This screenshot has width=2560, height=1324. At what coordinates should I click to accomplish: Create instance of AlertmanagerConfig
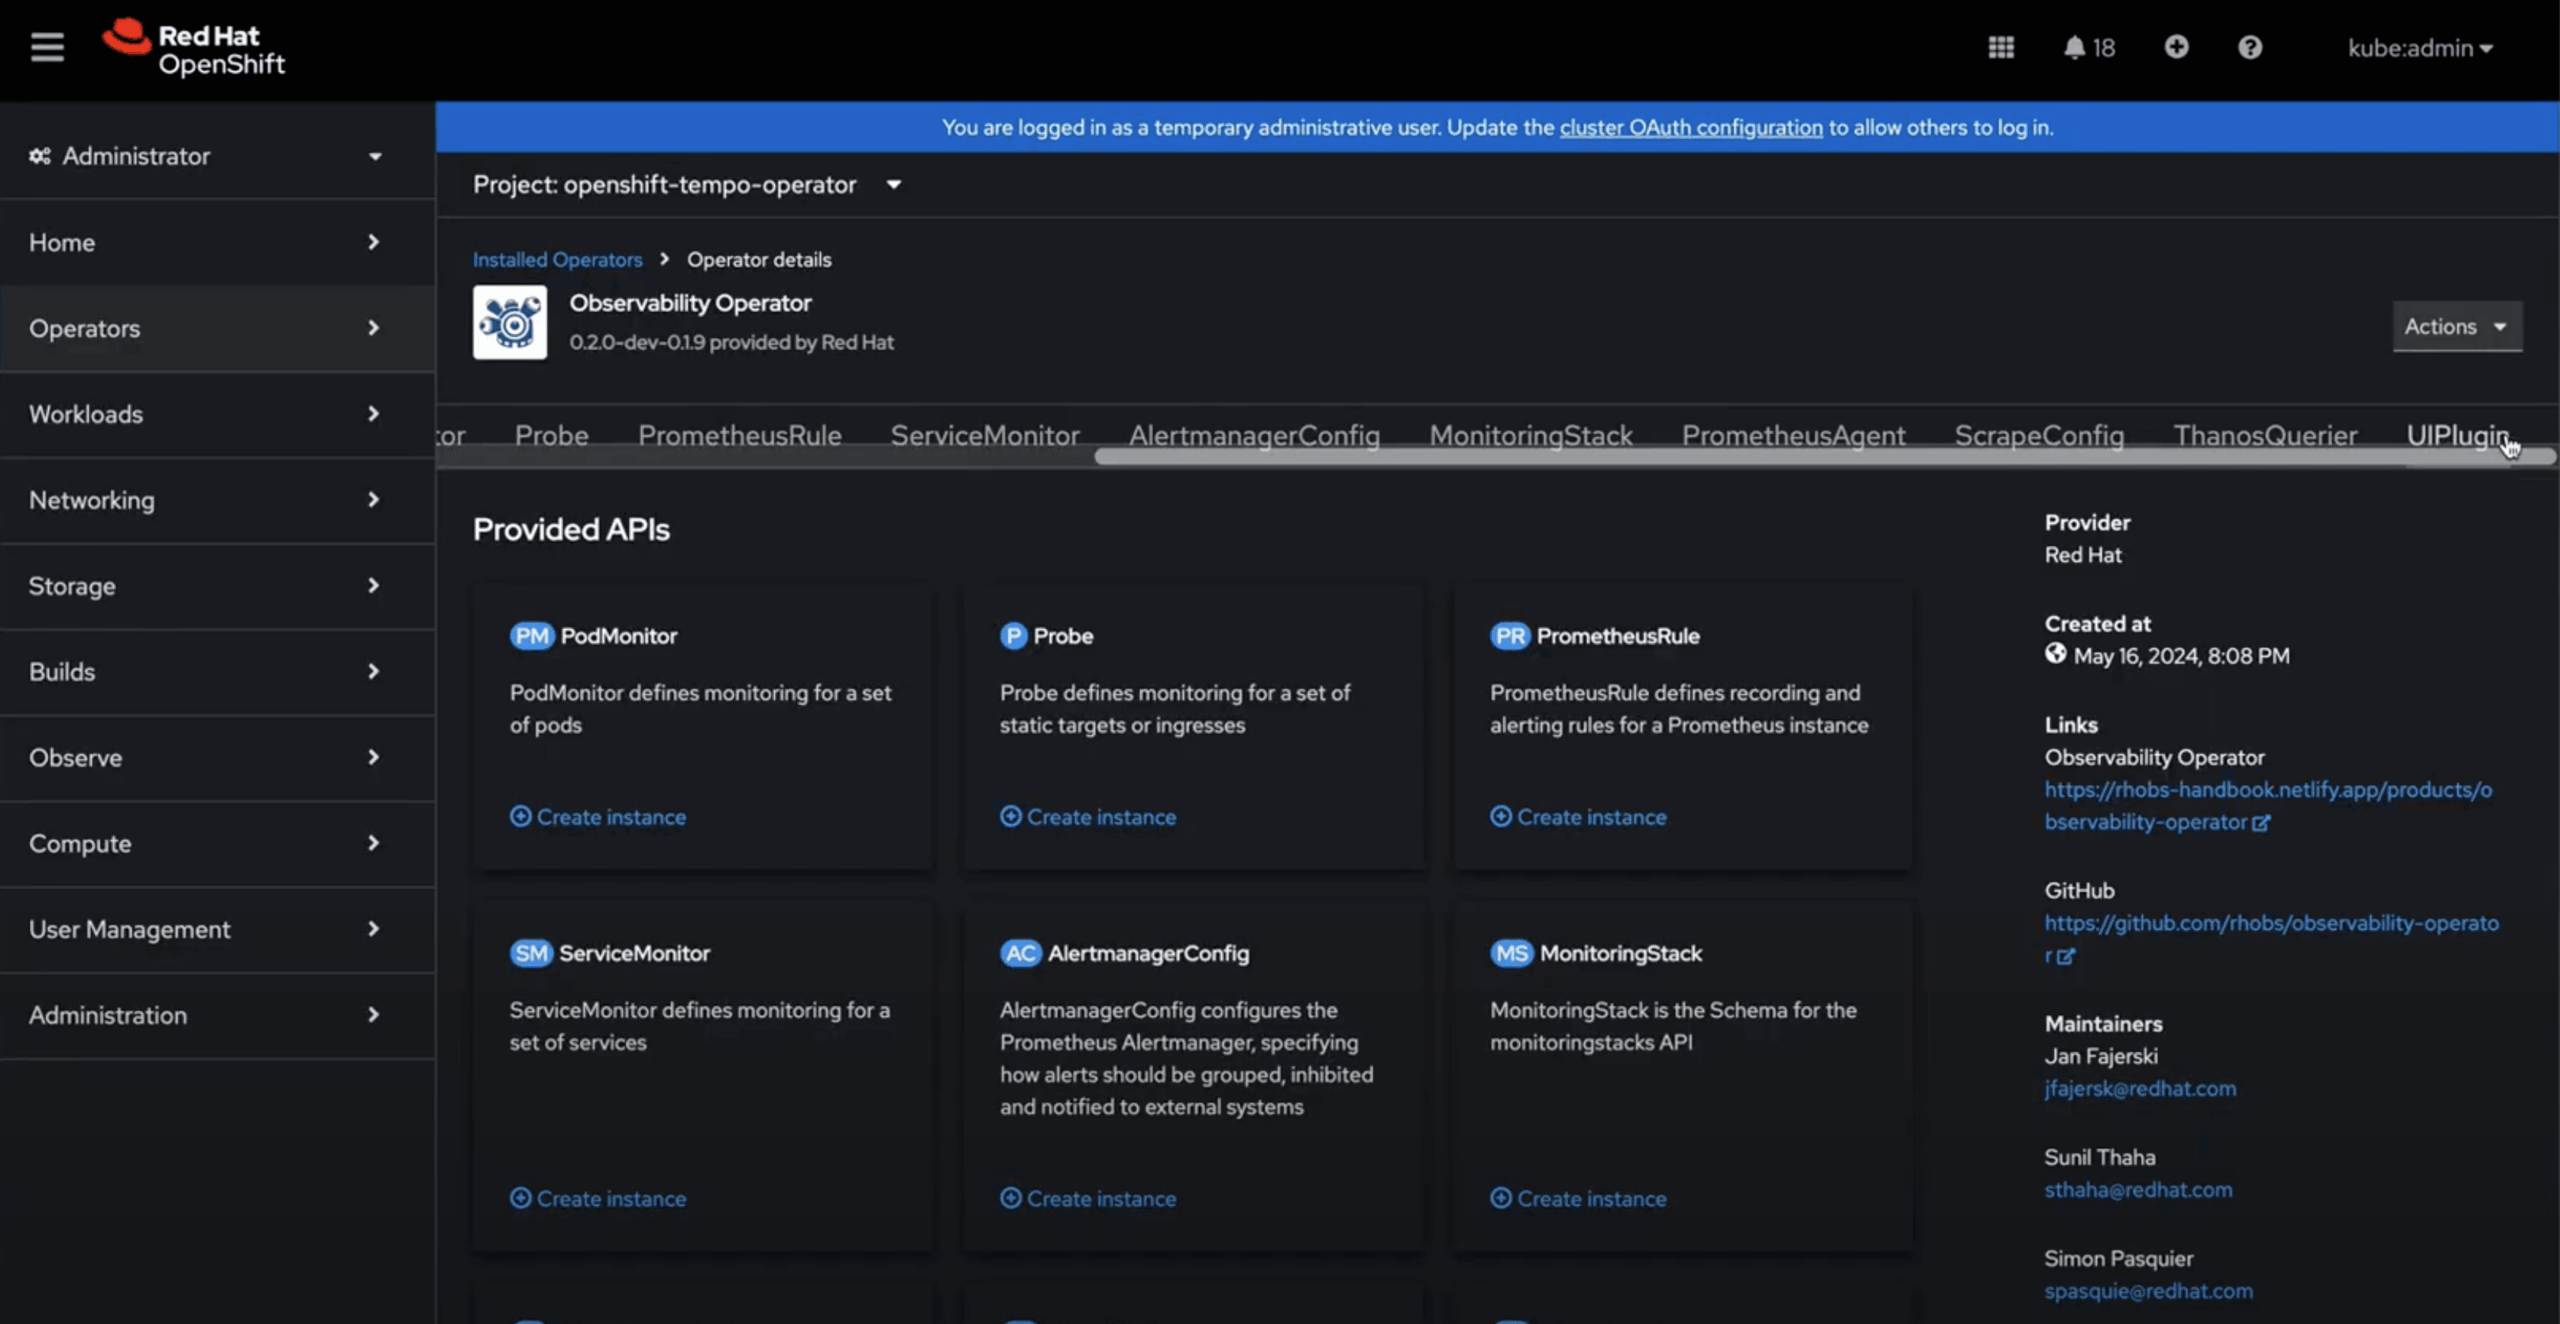(1088, 1199)
